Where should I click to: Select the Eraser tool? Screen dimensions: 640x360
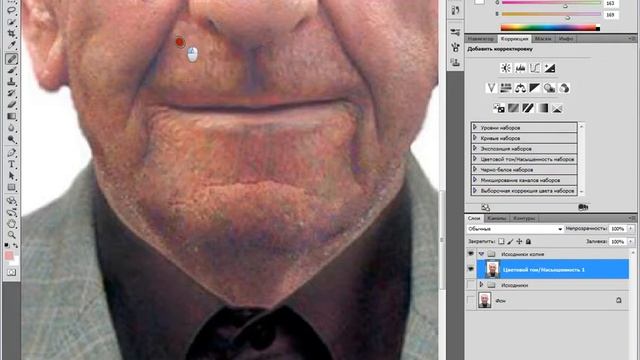pos(11,105)
